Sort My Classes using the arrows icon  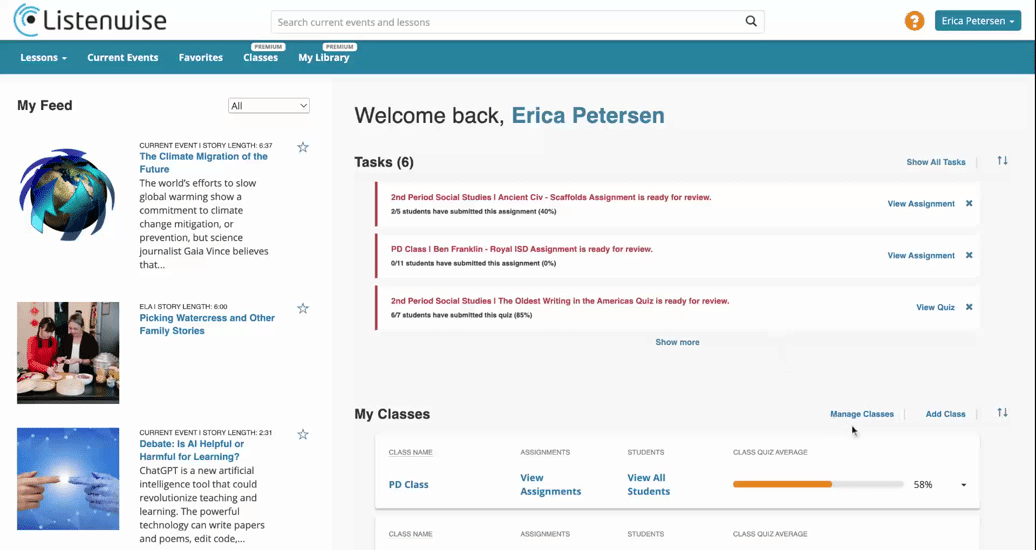tap(1002, 412)
